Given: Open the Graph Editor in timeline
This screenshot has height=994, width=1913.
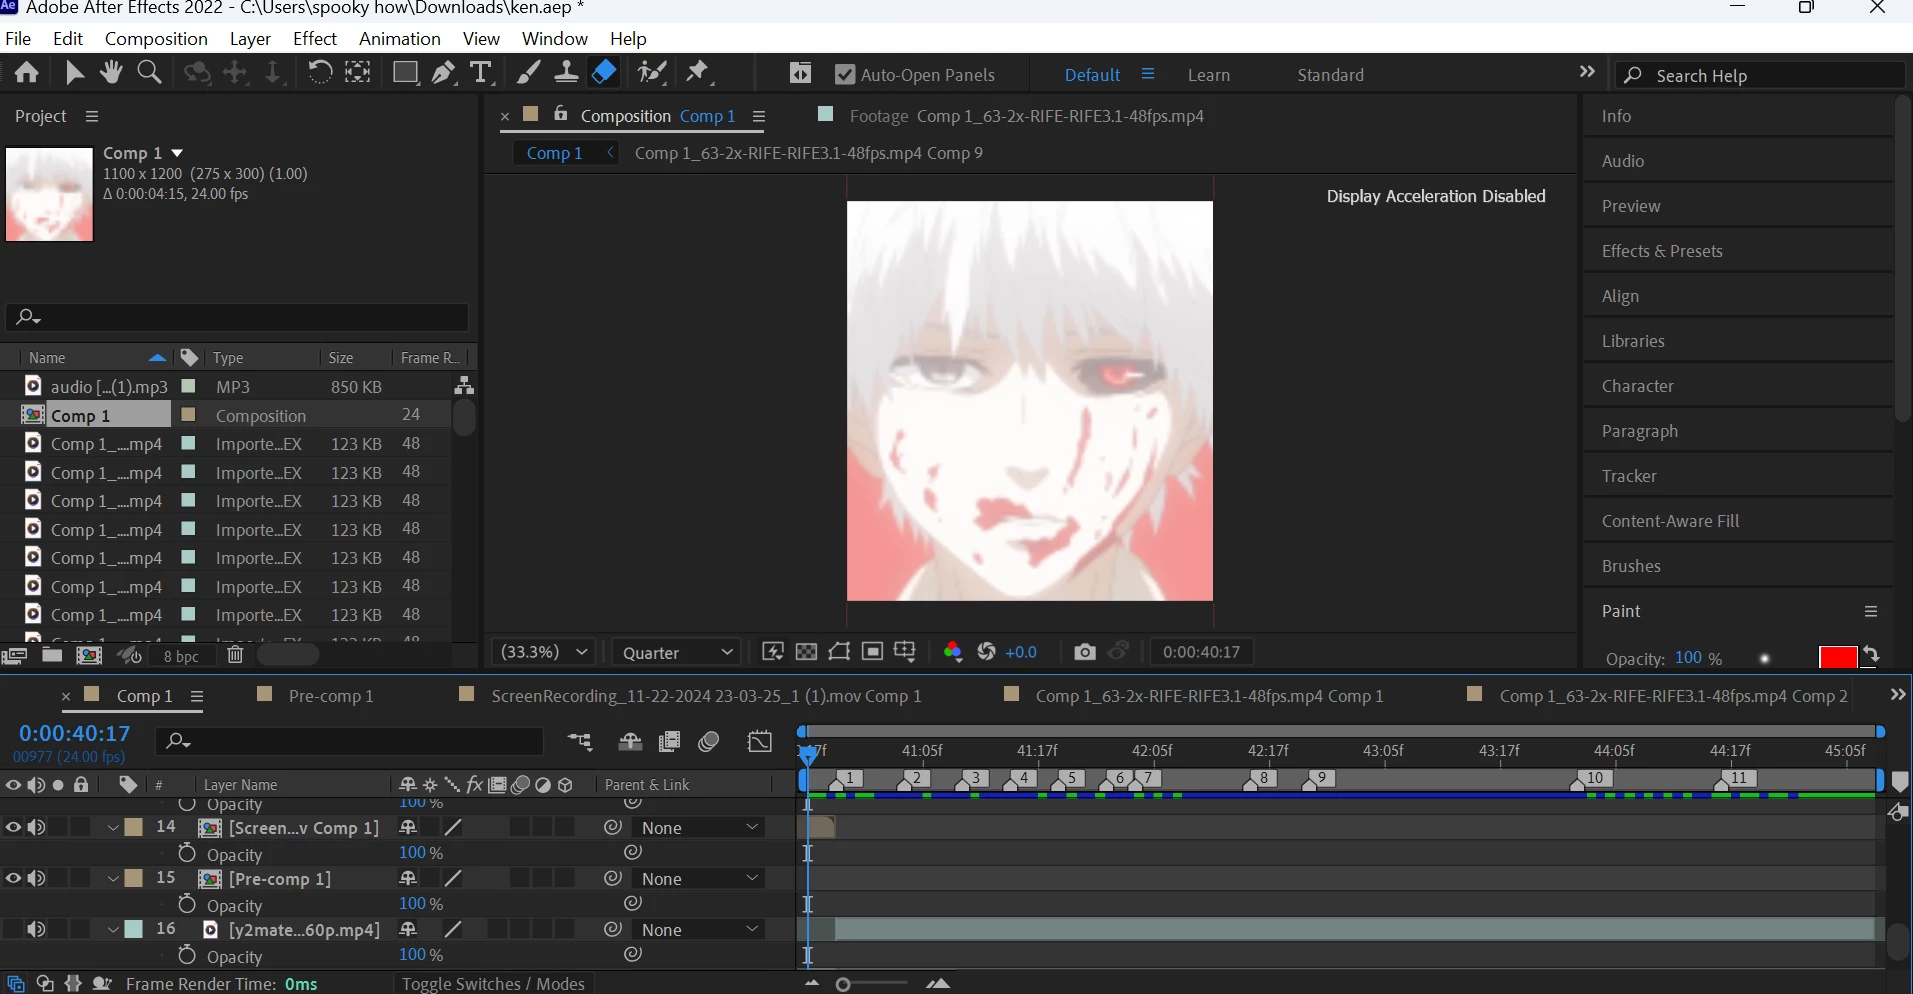Looking at the screenshot, I should (x=760, y=742).
